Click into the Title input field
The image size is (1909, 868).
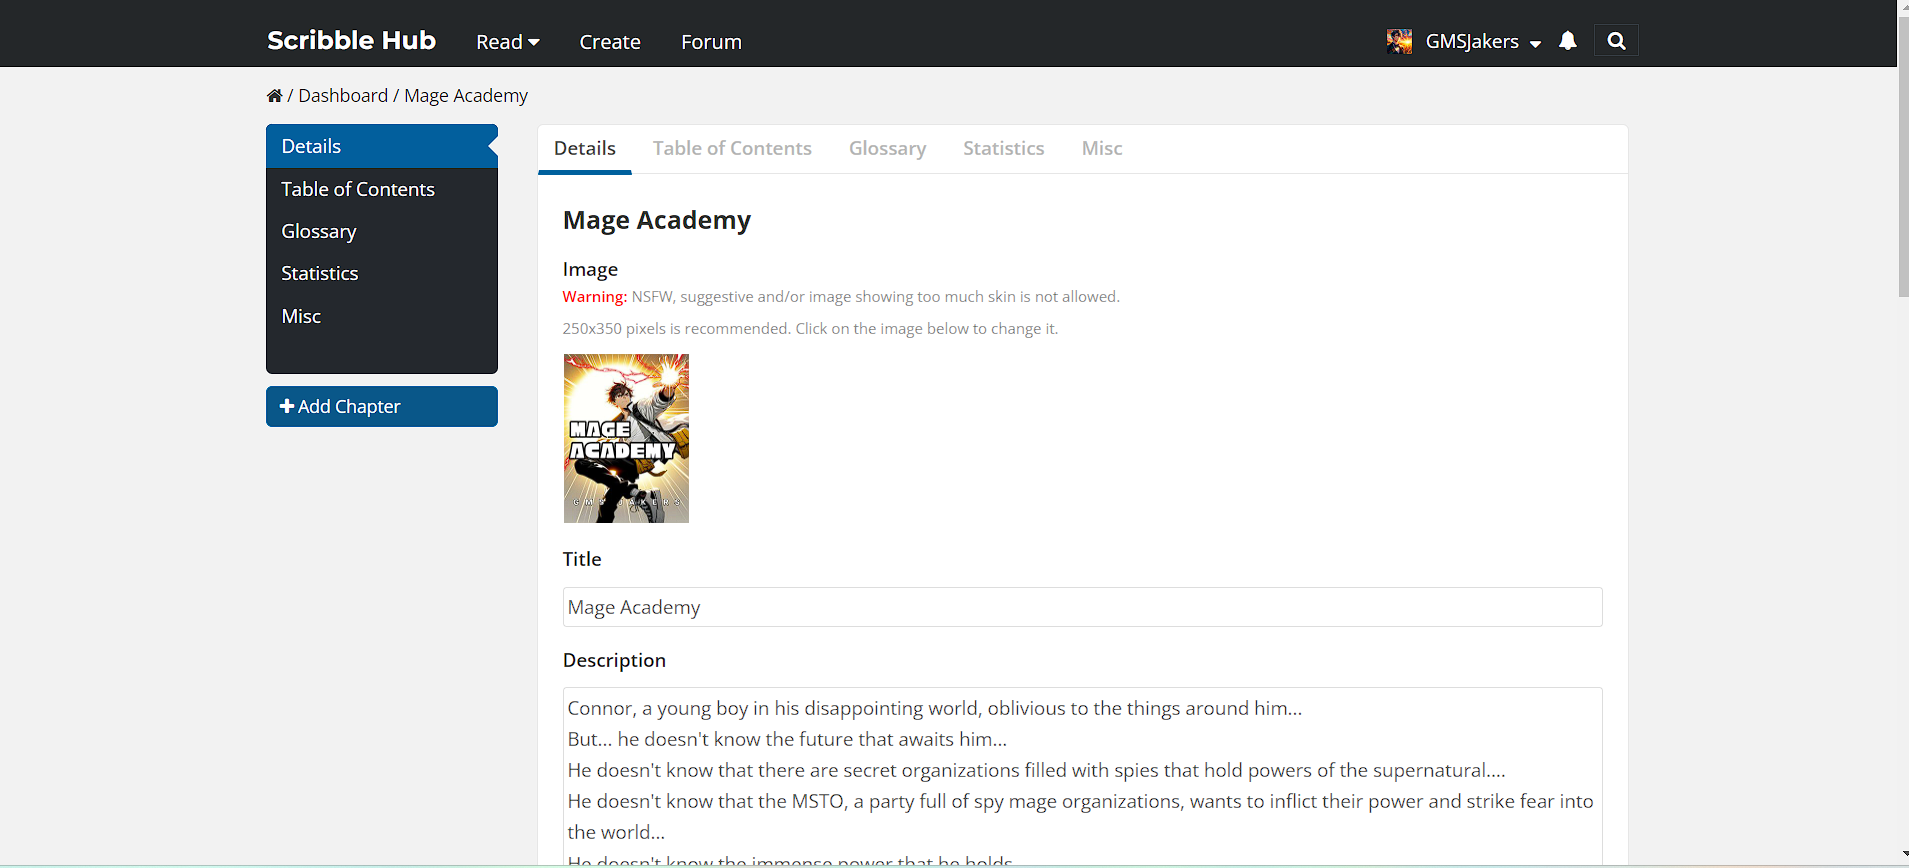click(x=1082, y=607)
